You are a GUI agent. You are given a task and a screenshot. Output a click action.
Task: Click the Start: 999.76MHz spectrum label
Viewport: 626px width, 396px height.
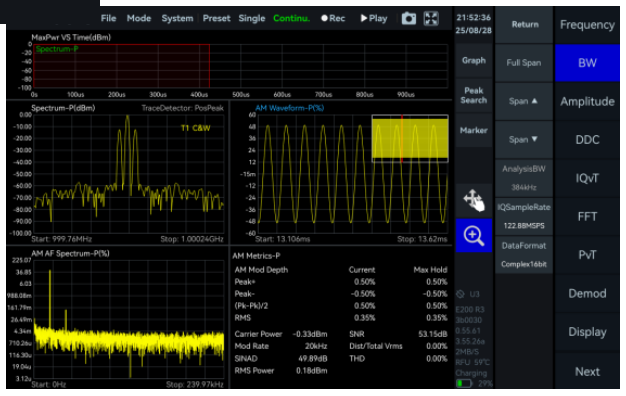point(61,239)
